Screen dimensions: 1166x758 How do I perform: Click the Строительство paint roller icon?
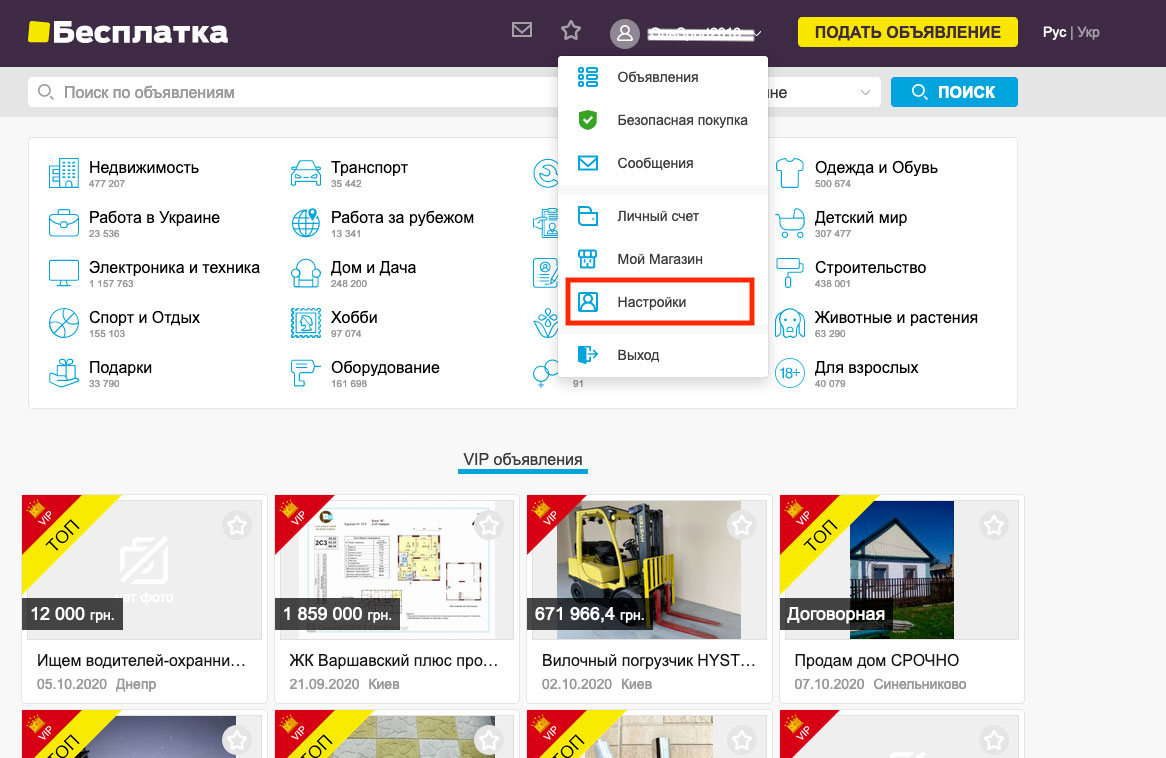[x=790, y=273]
